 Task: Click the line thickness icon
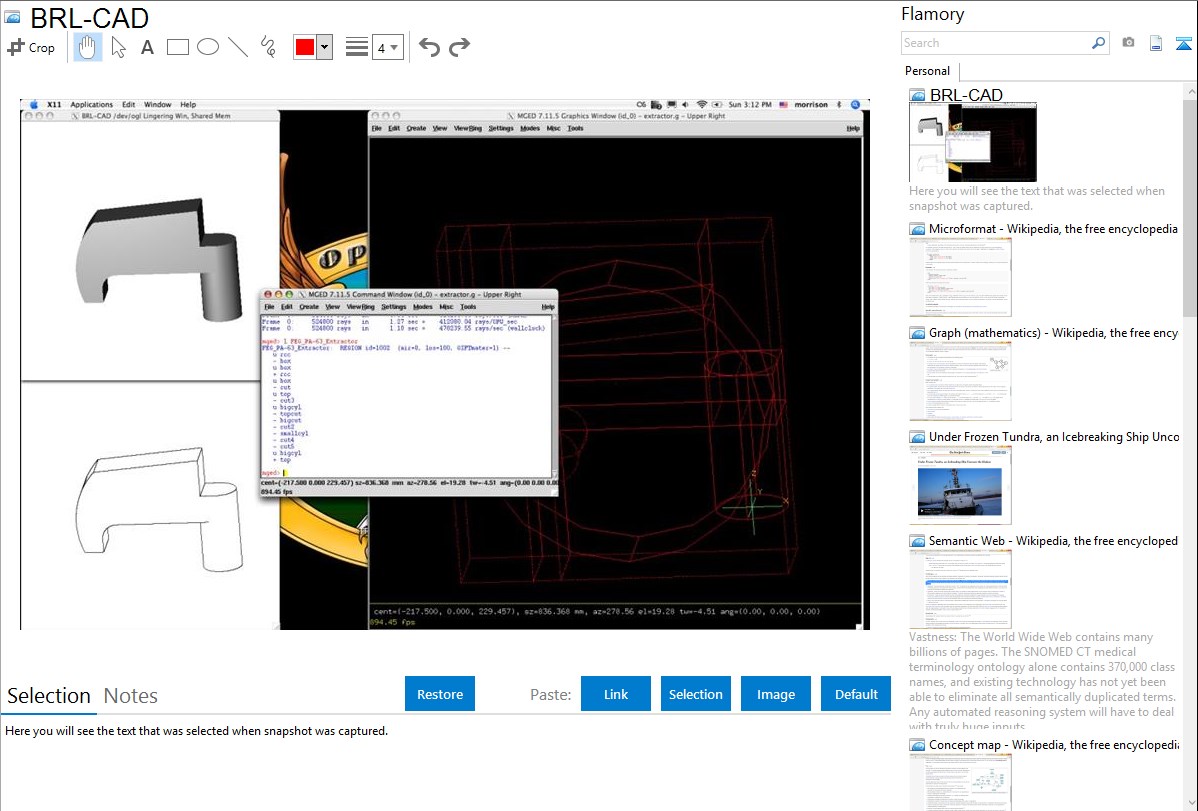pos(357,47)
